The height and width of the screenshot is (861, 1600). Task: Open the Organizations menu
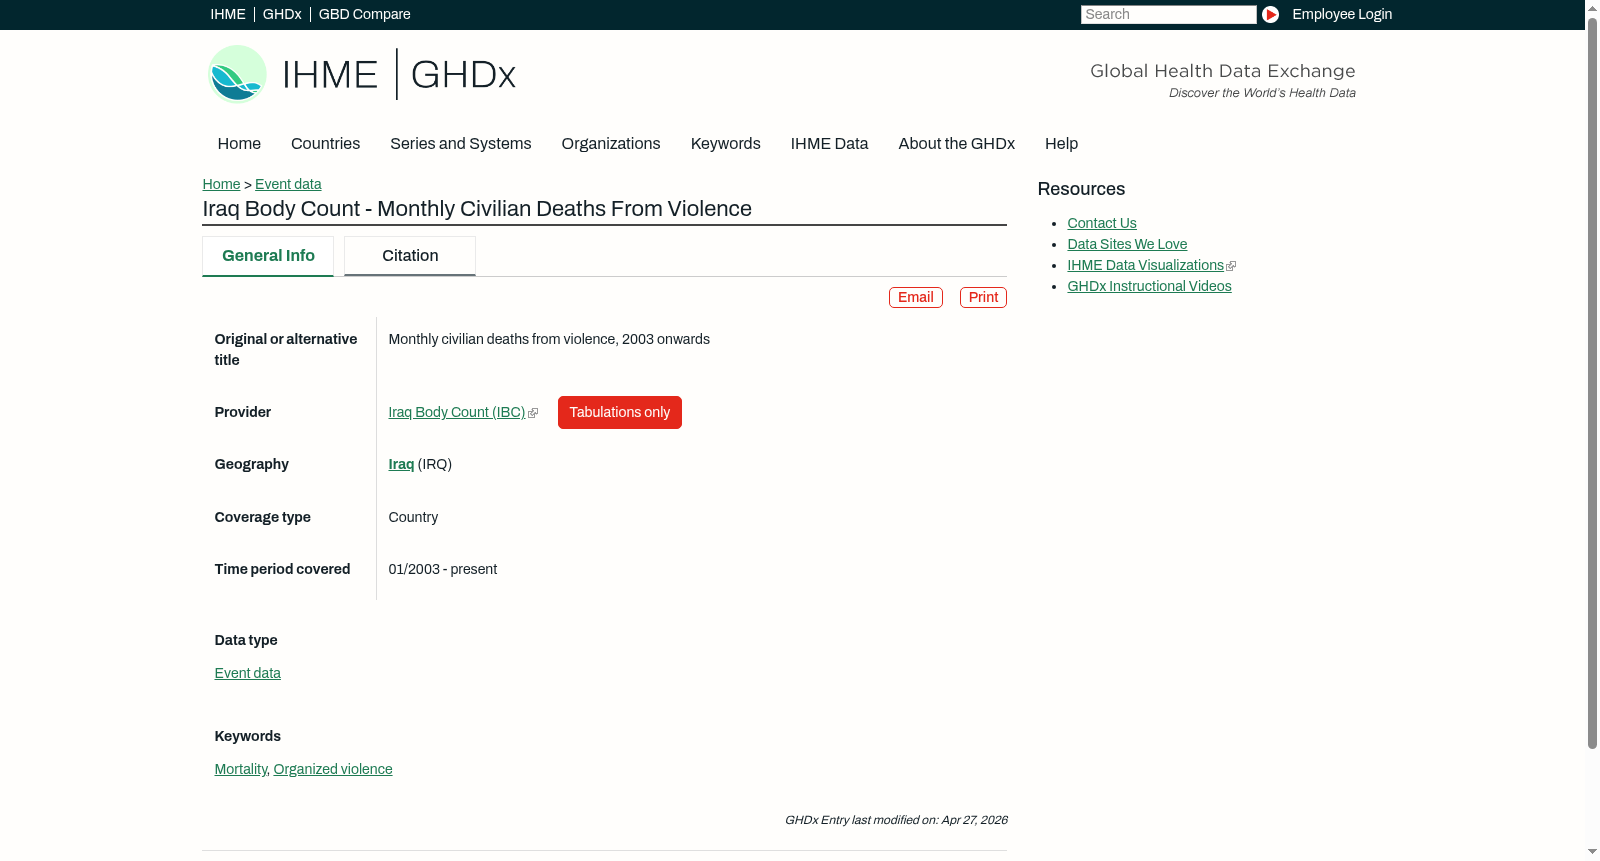coord(611,144)
